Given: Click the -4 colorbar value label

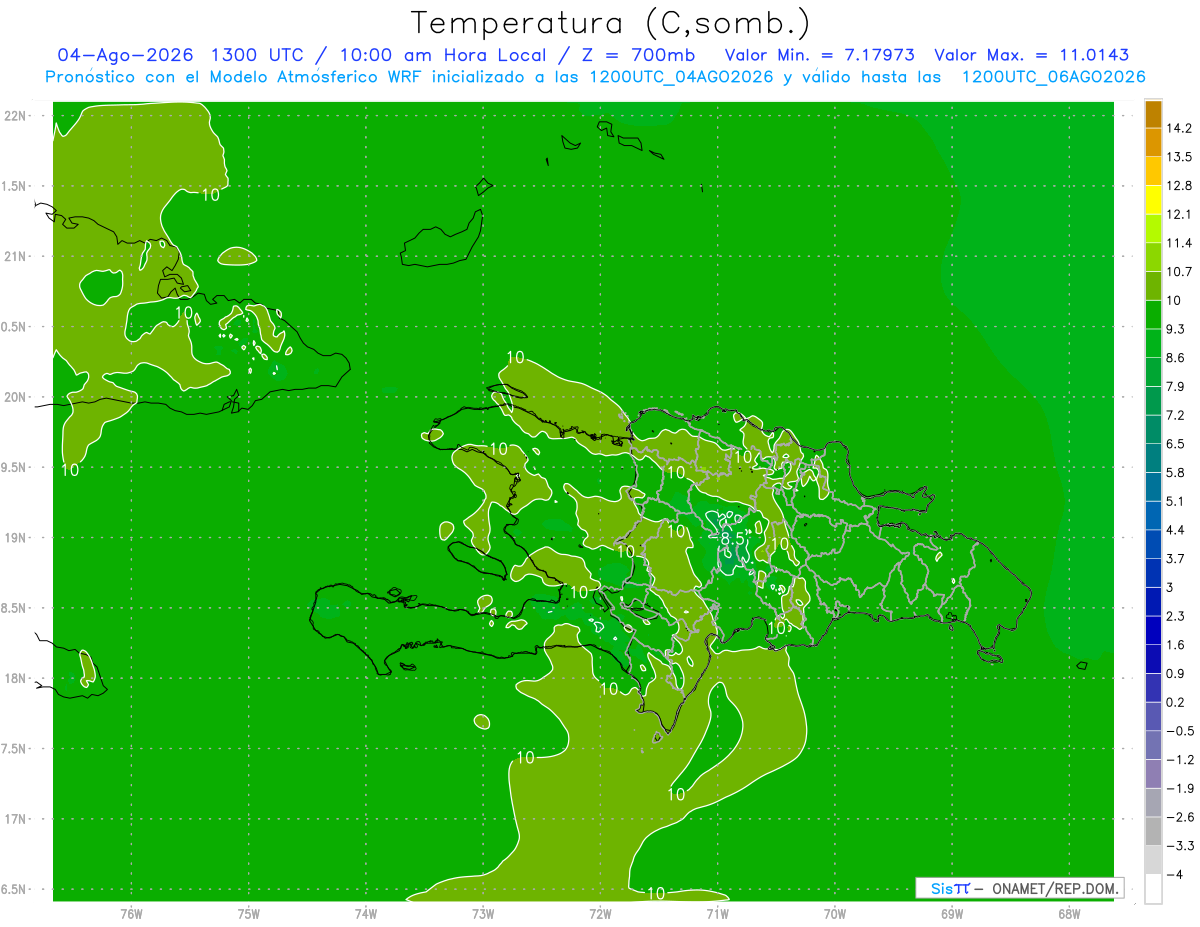Looking at the screenshot, I should [x=1174, y=875].
